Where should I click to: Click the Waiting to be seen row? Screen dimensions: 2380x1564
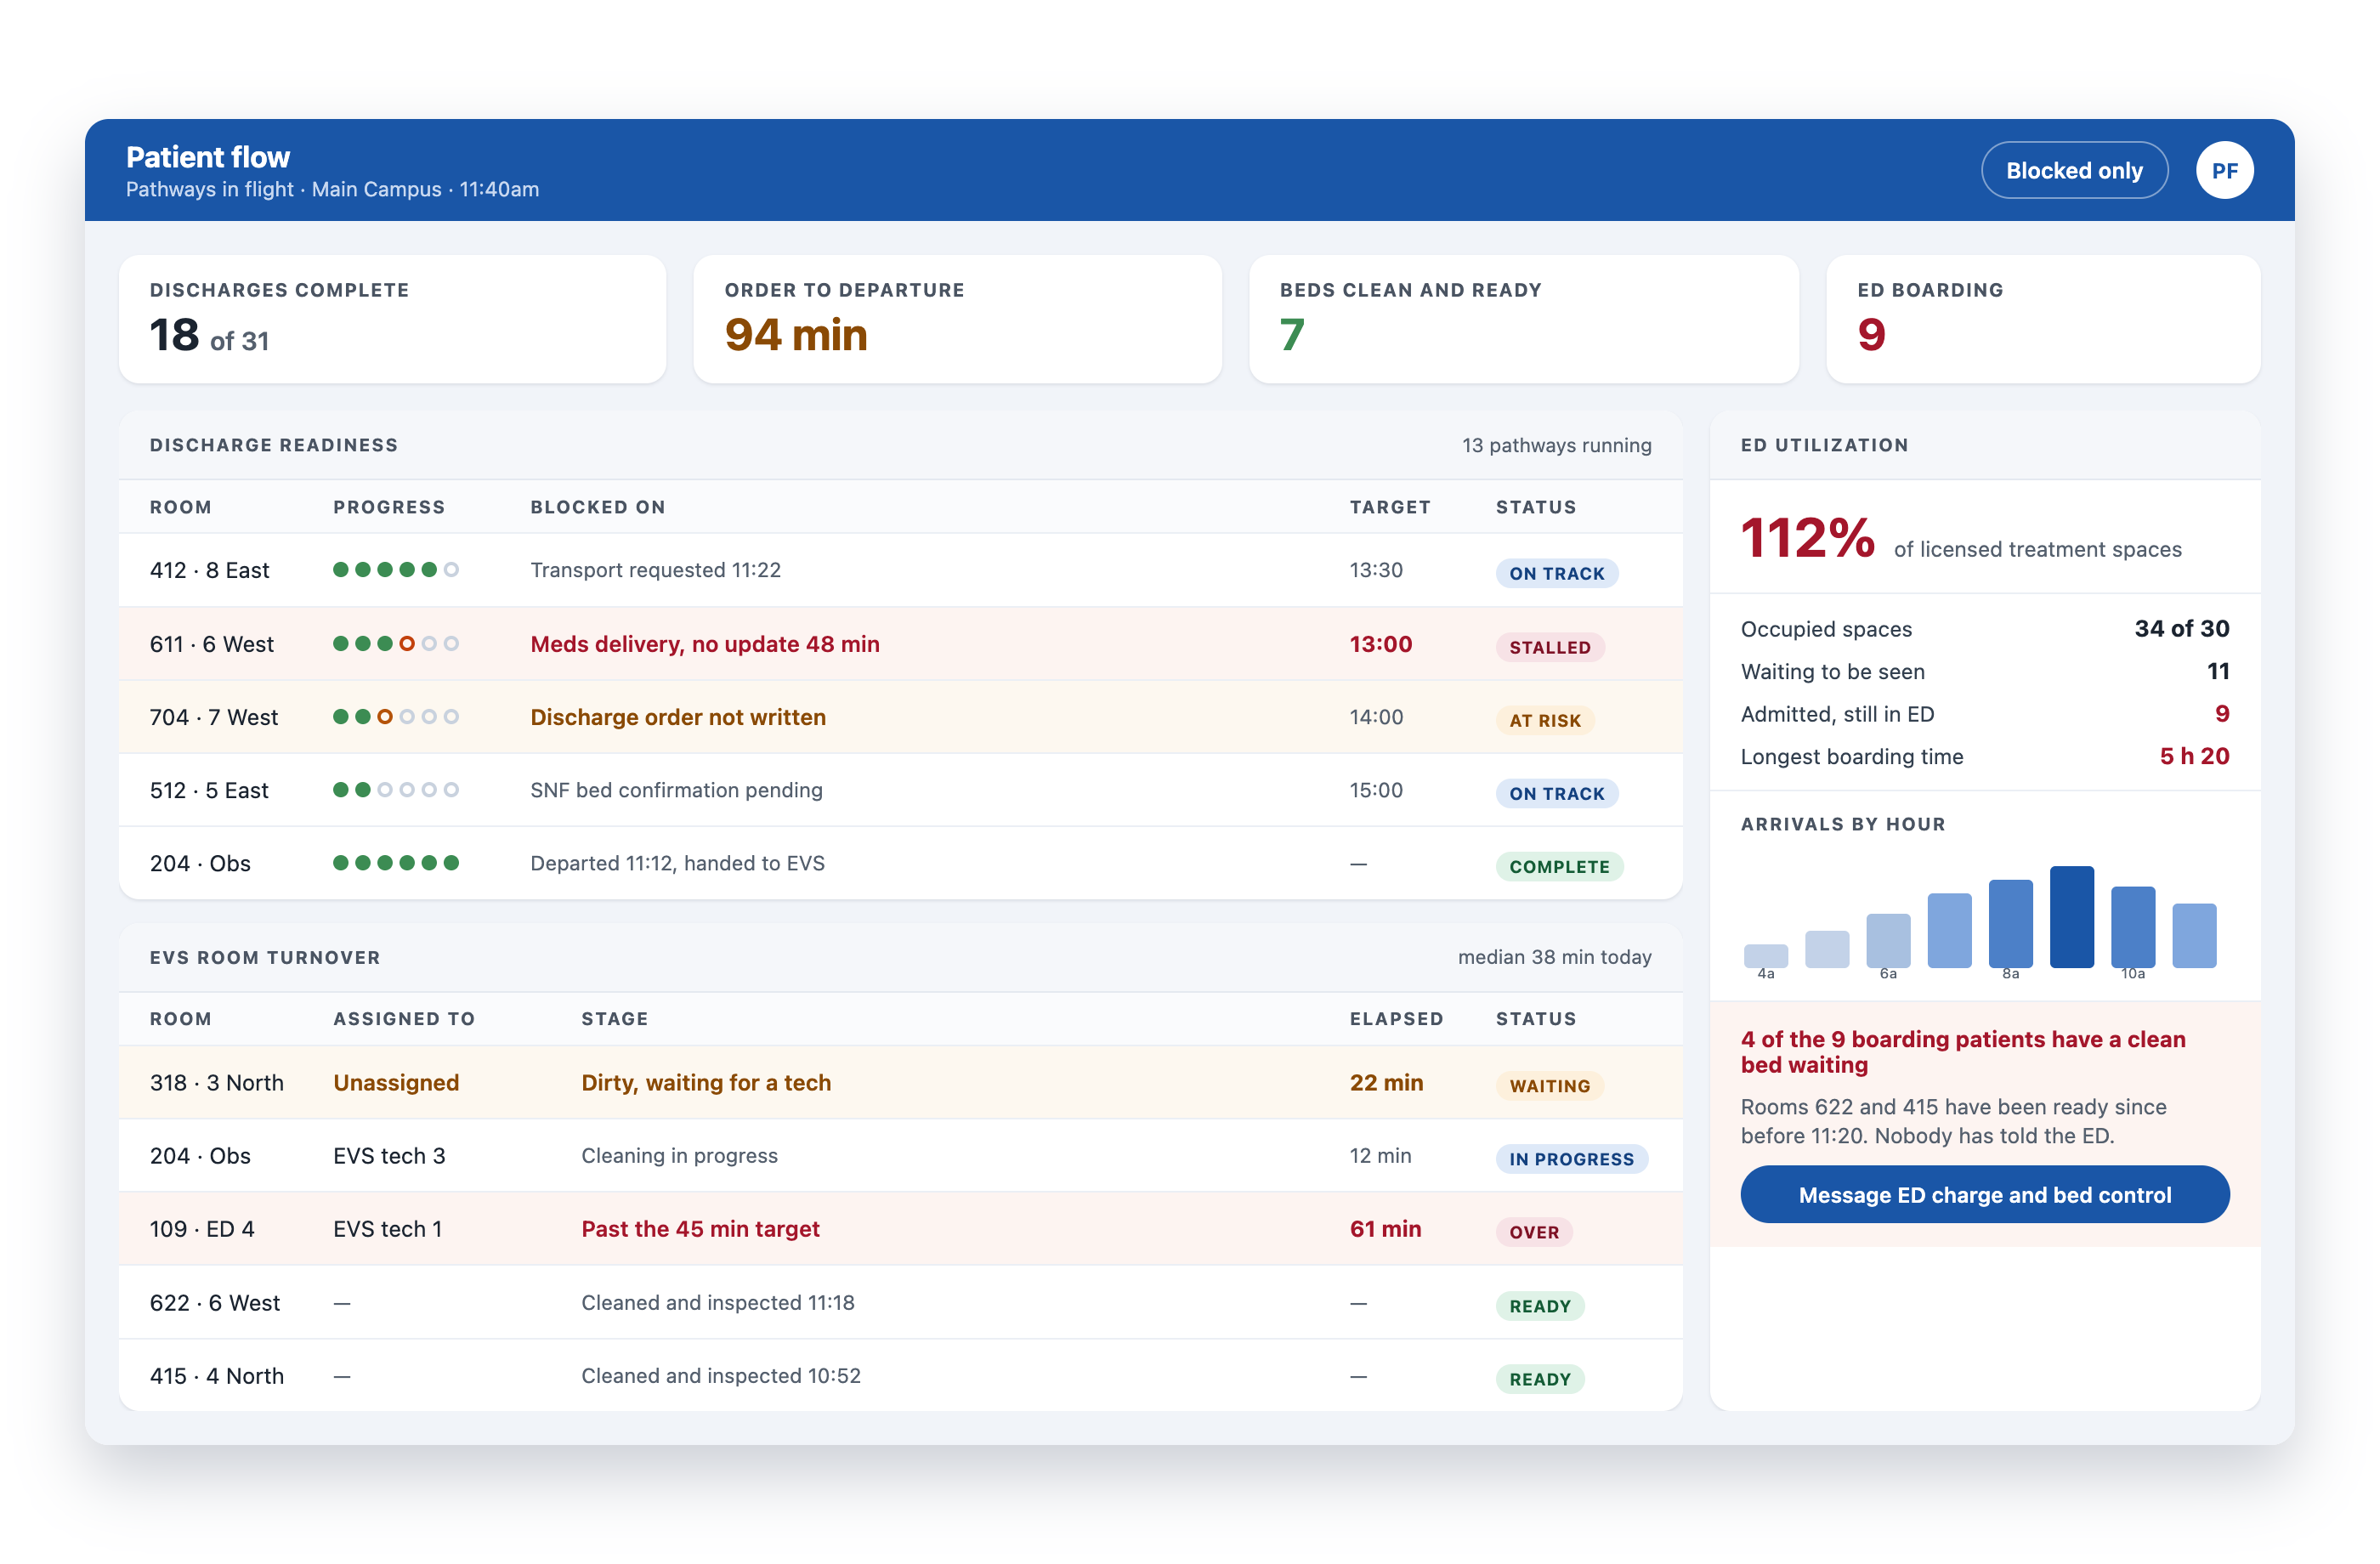click(1984, 671)
